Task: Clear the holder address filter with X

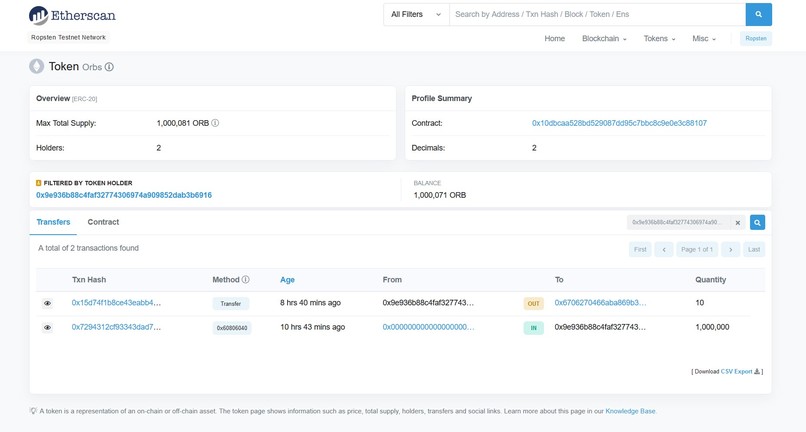Action: (738, 223)
